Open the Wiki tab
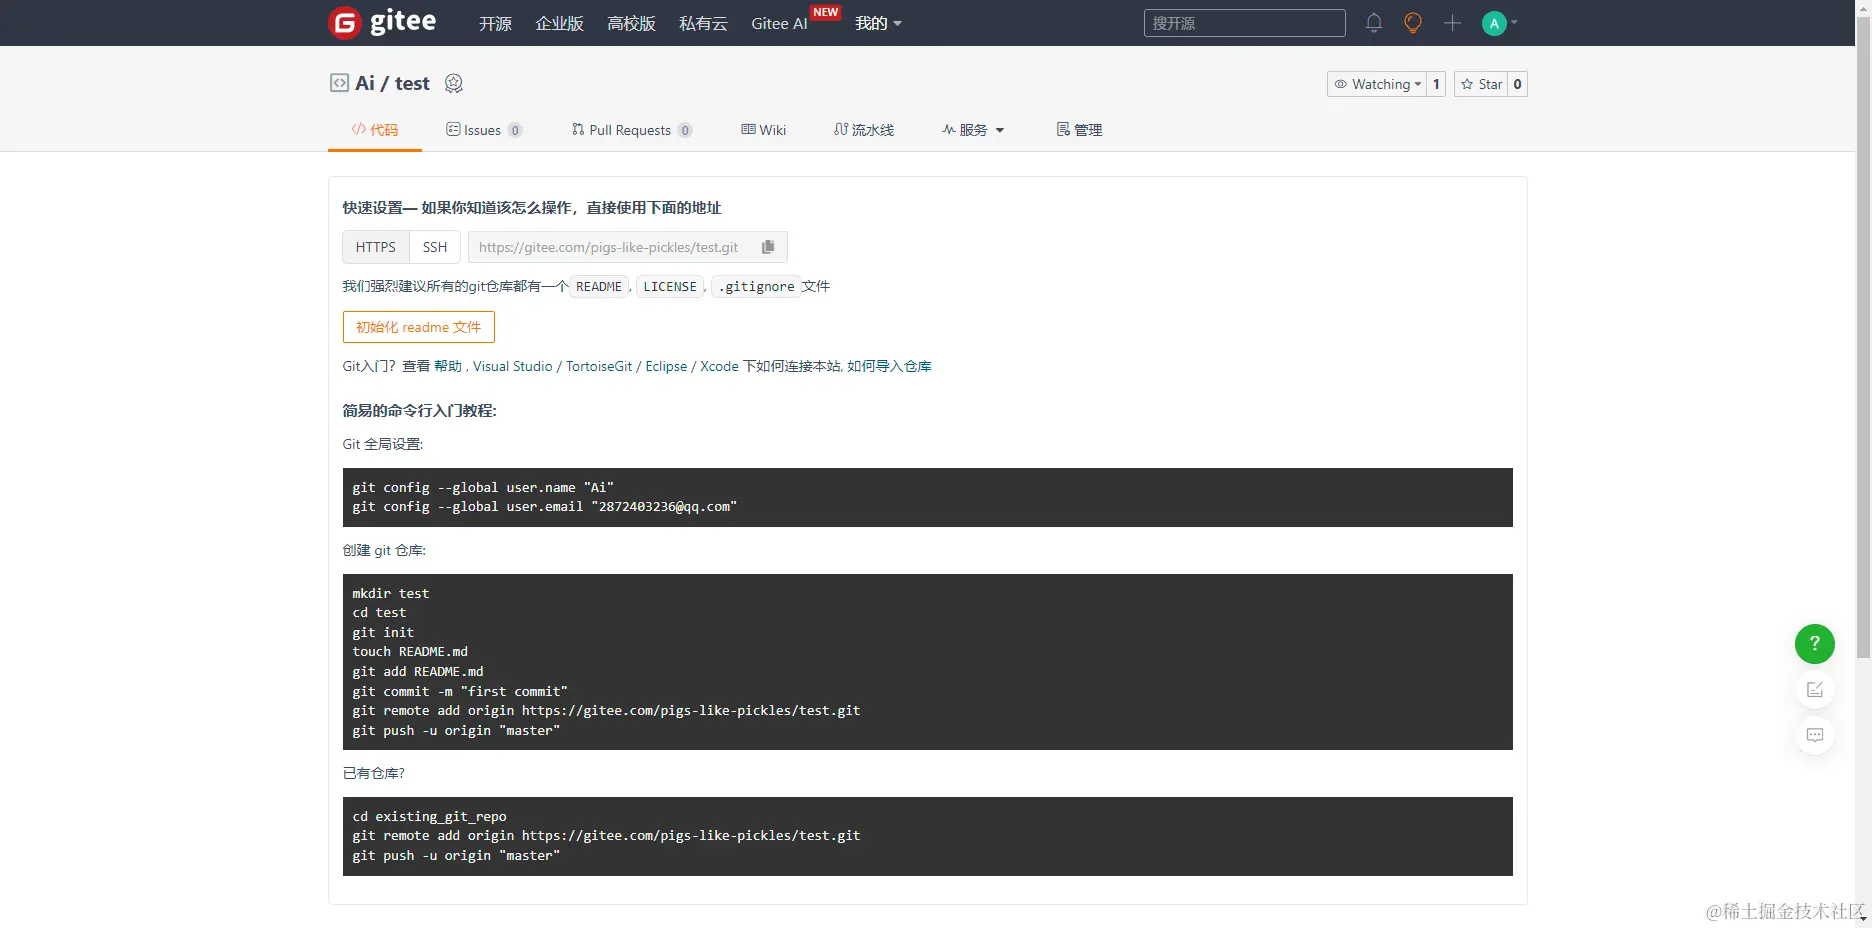Viewport: 1872px width, 928px height. click(x=764, y=130)
